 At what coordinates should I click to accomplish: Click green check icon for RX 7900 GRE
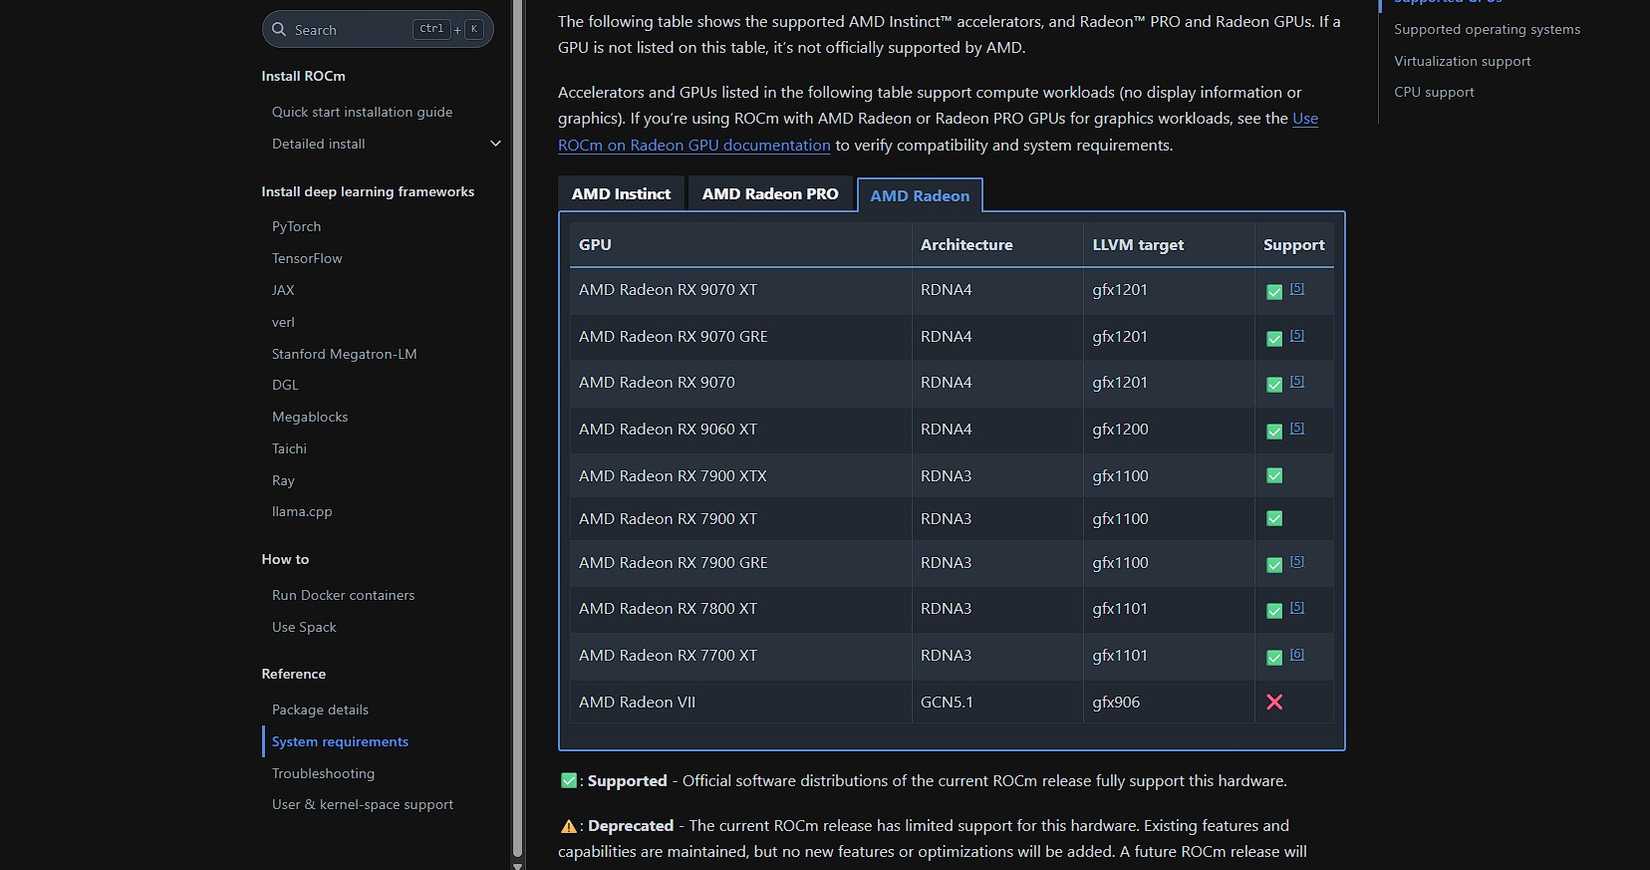[x=1274, y=565]
